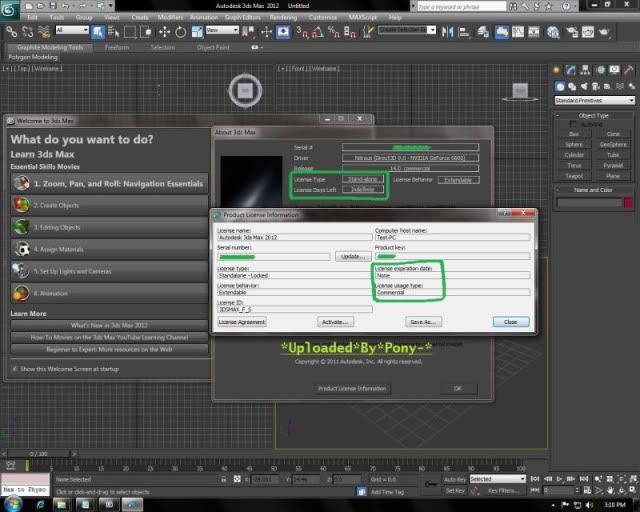
Task: Toggle the Auto Key button
Action: [x=455, y=479]
